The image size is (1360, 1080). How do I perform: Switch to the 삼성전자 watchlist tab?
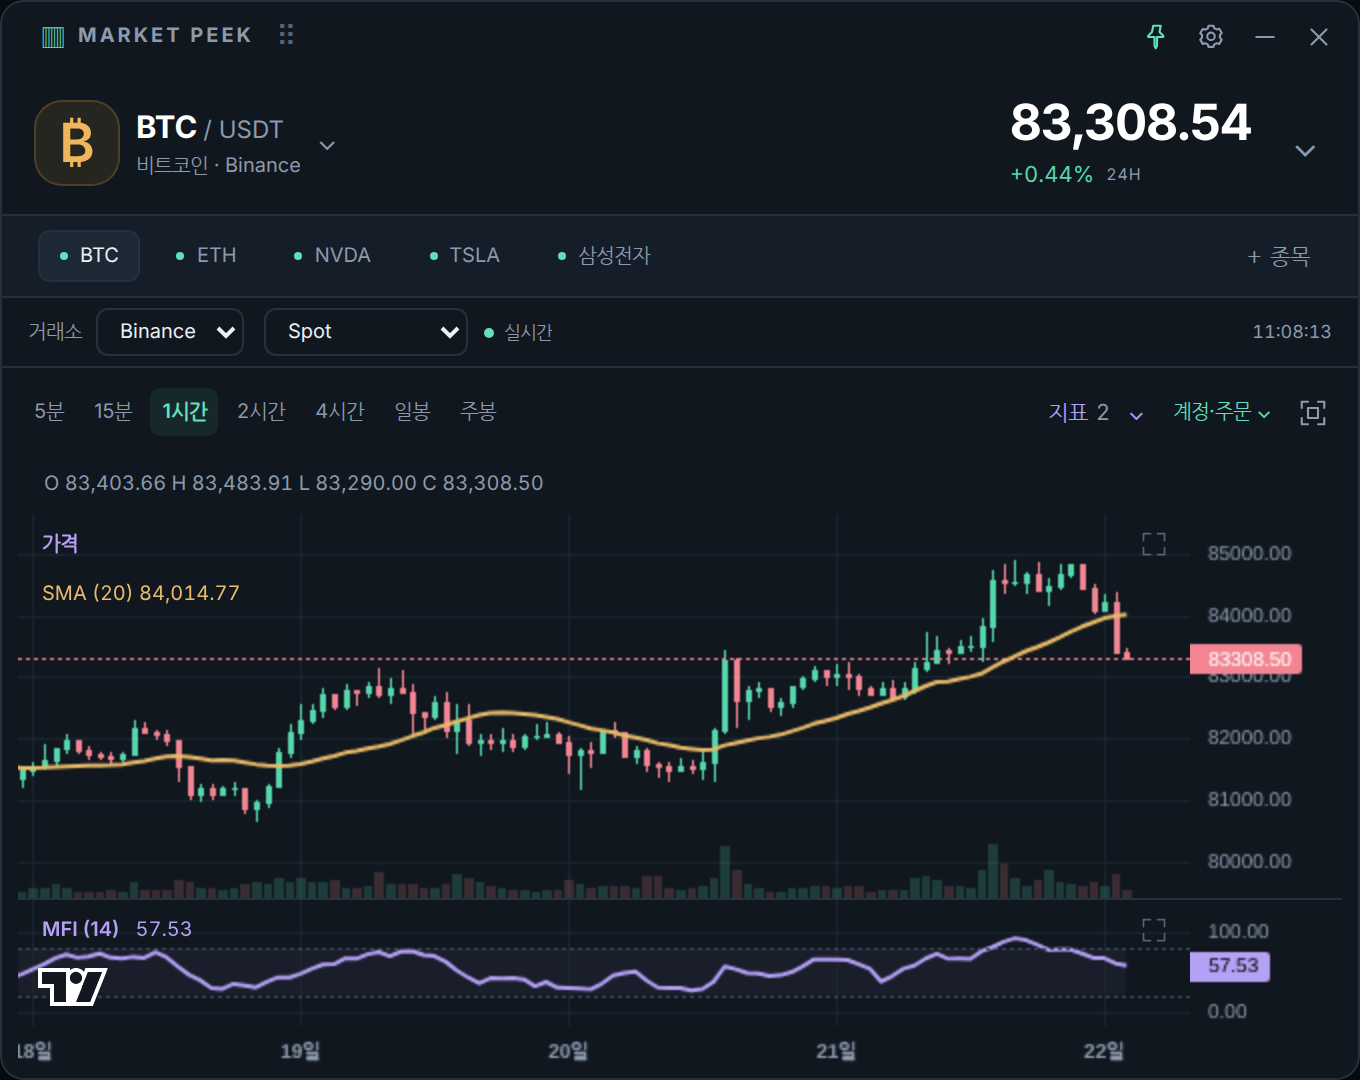coord(604,256)
